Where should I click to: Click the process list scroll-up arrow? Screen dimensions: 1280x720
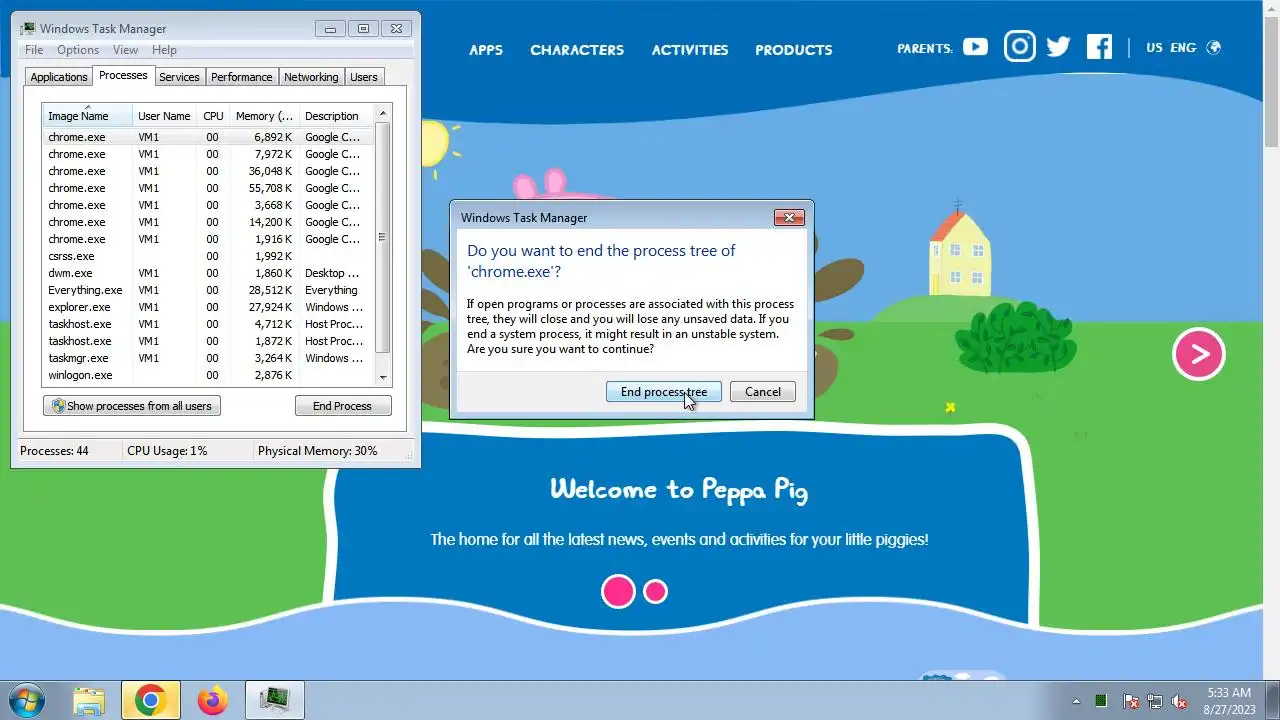pos(382,113)
